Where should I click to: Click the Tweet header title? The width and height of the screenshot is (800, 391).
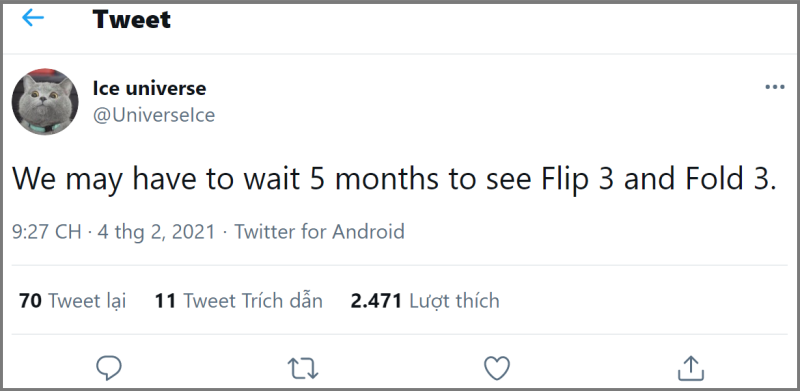[x=132, y=19]
